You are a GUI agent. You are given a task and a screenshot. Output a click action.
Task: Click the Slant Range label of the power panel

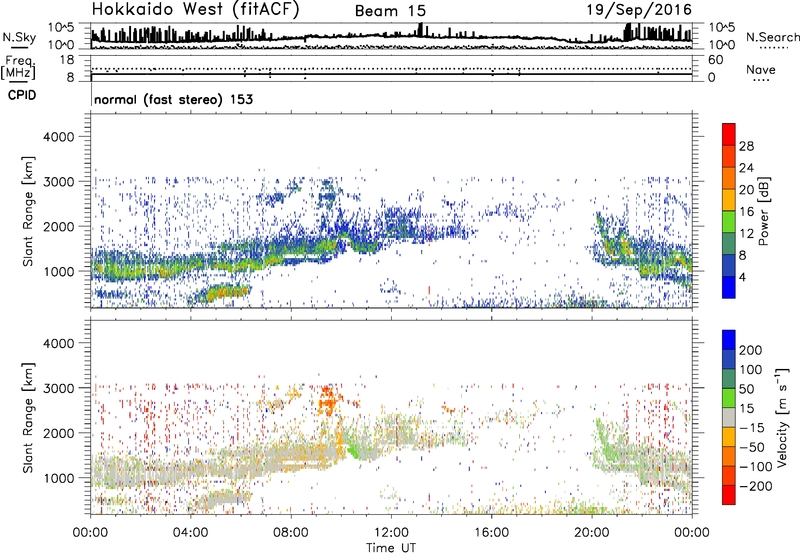point(28,211)
